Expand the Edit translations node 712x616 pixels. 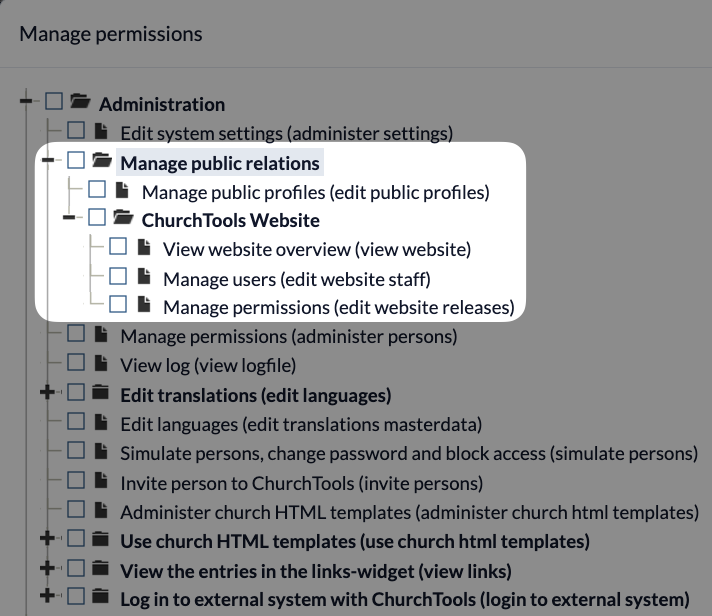pyautogui.click(x=47, y=394)
